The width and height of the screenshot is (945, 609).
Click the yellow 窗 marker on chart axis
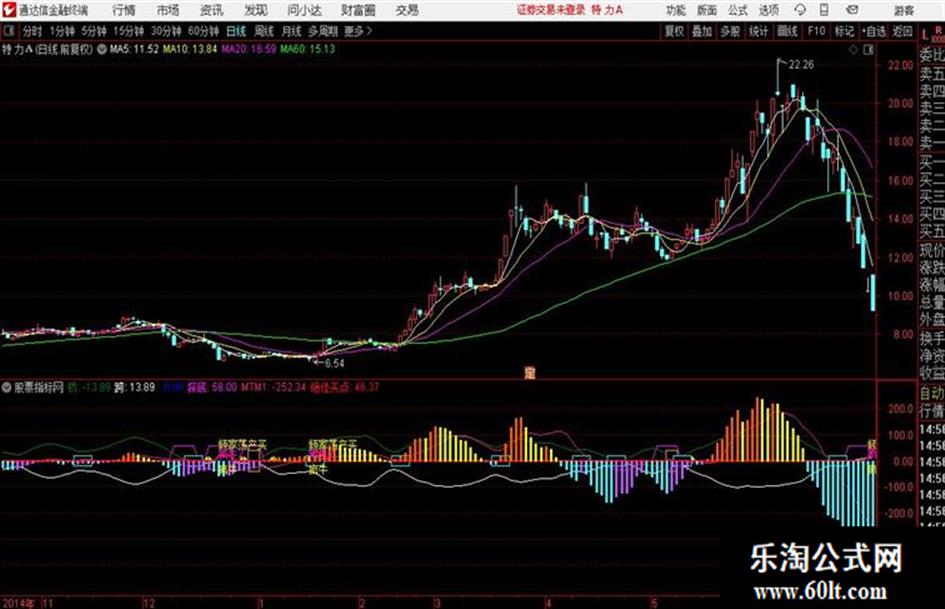[530, 373]
